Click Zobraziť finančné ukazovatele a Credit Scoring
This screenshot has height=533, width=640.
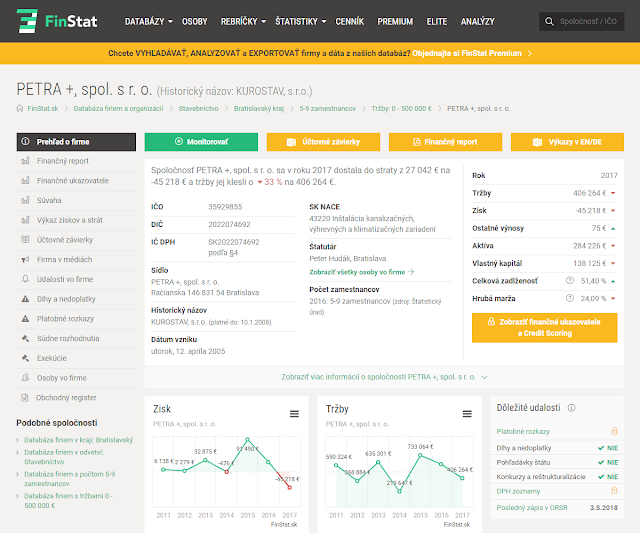click(x=544, y=328)
